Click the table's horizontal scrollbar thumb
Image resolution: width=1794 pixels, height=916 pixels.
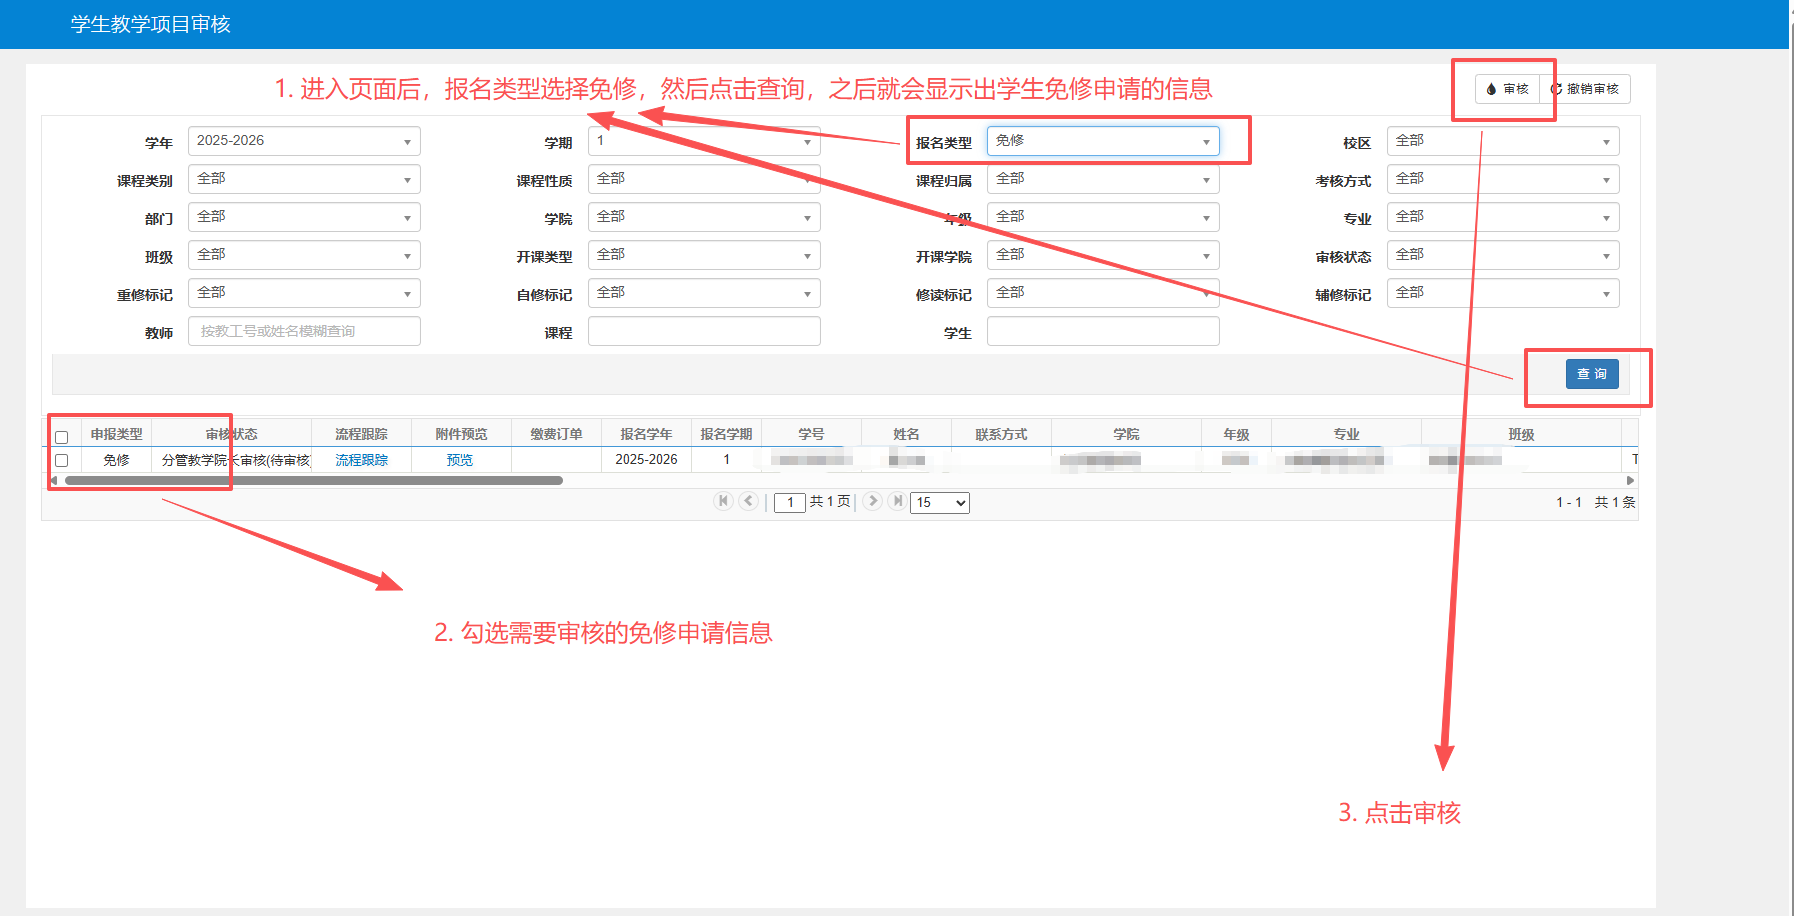313,481
